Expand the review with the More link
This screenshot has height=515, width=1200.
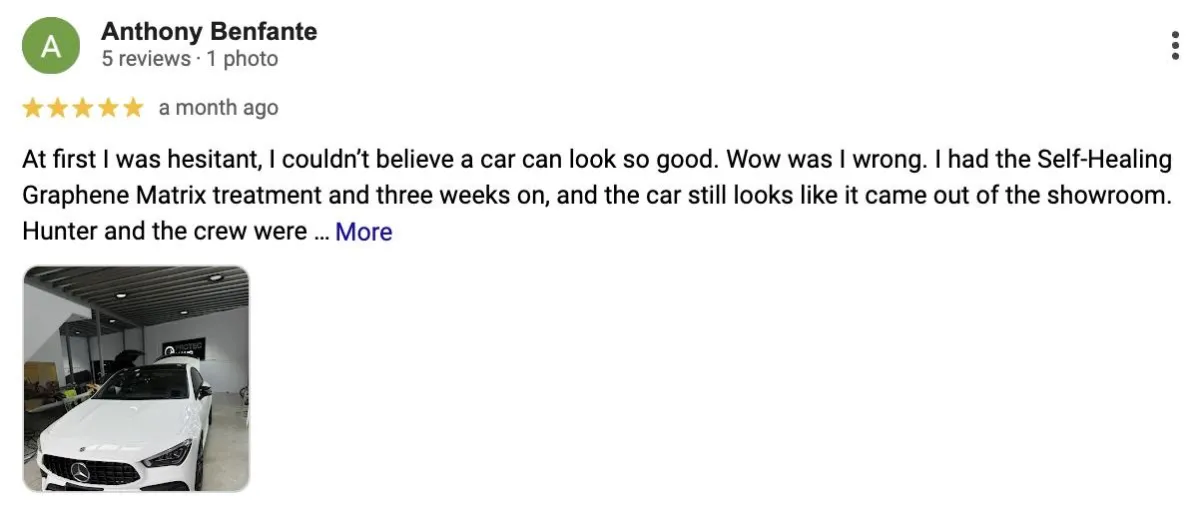[363, 232]
